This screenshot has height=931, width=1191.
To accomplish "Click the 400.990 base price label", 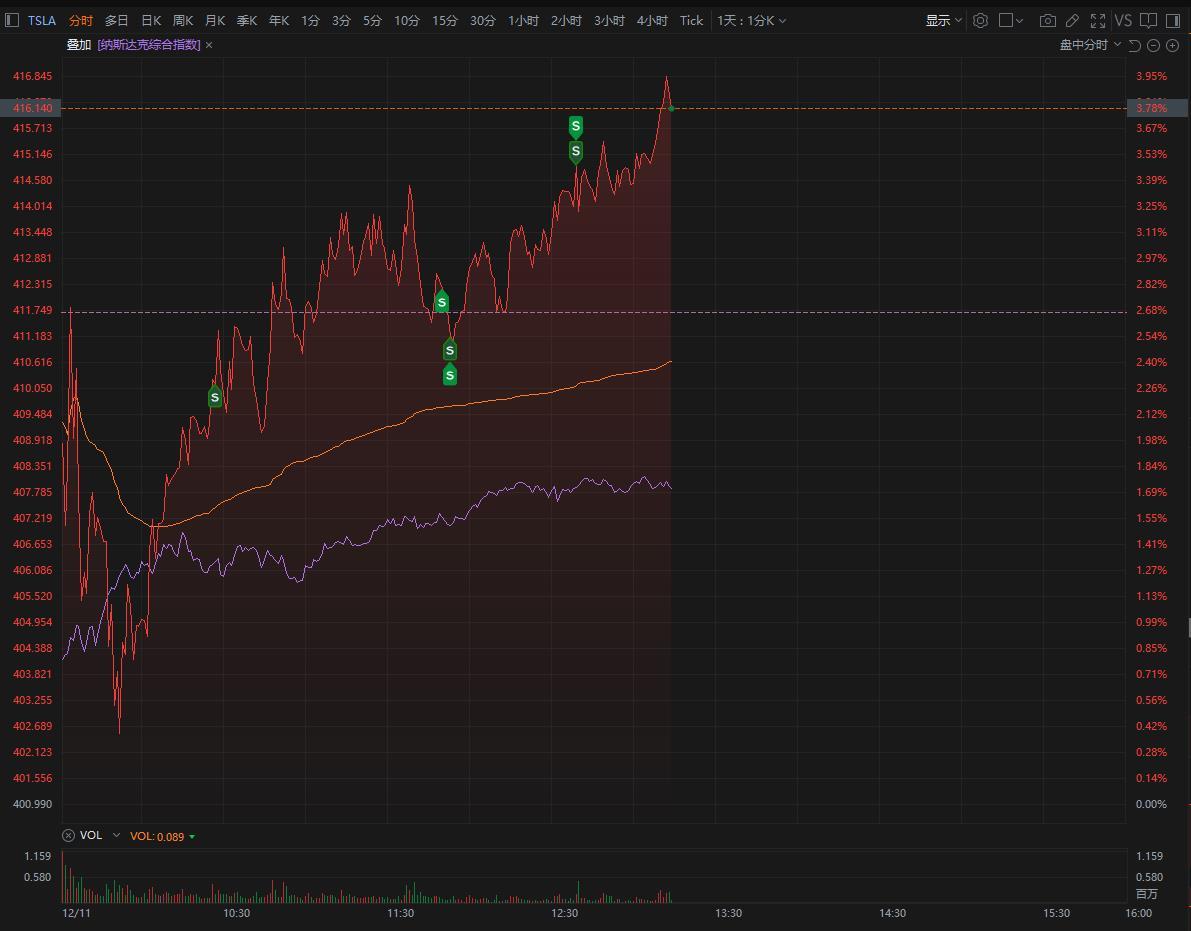I will (x=33, y=803).
